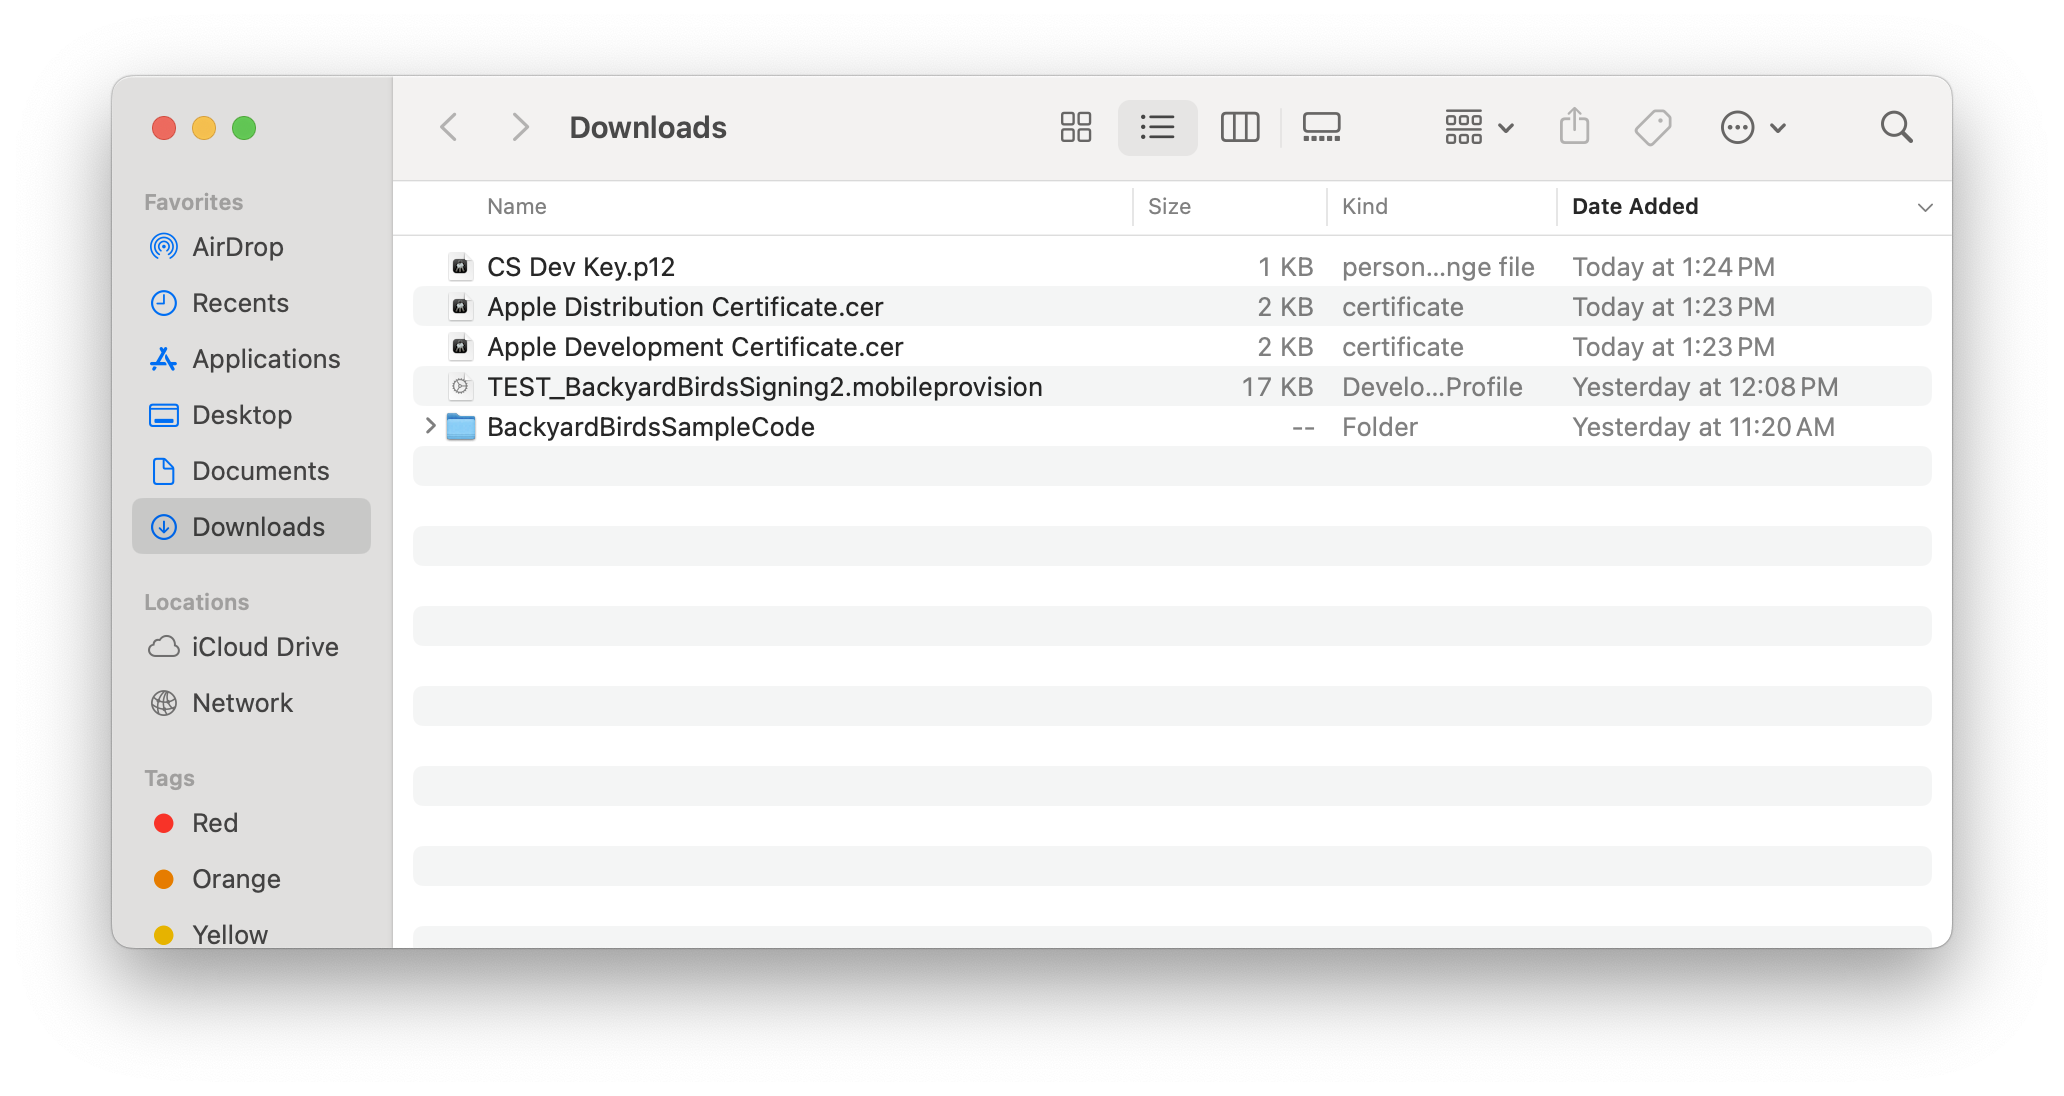Sort by the Kind column
The width and height of the screenshot is (2064, 1096).
click(1365, 206)
